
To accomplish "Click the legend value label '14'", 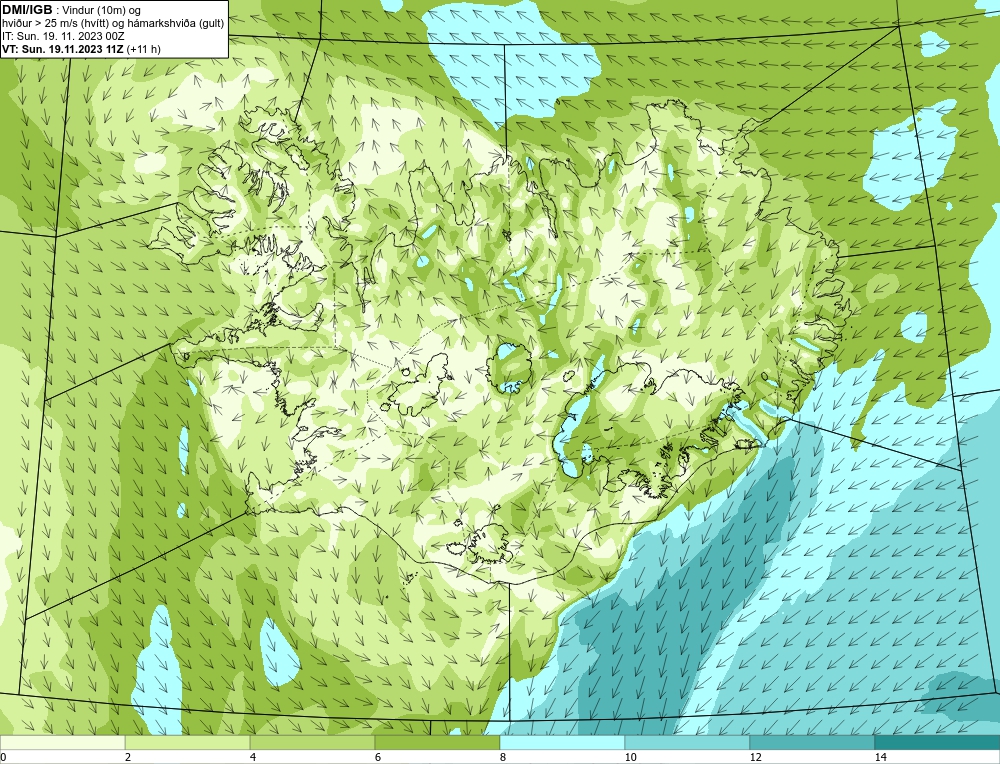I will click(x=881, y=757).
